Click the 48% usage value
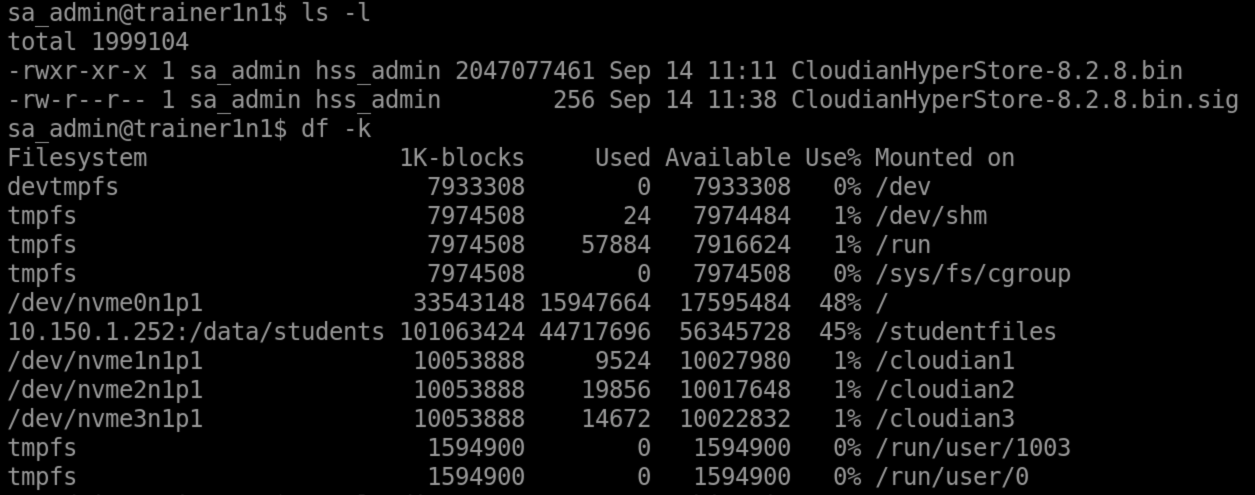1255x495 pixels. click(x=840, y=302)
